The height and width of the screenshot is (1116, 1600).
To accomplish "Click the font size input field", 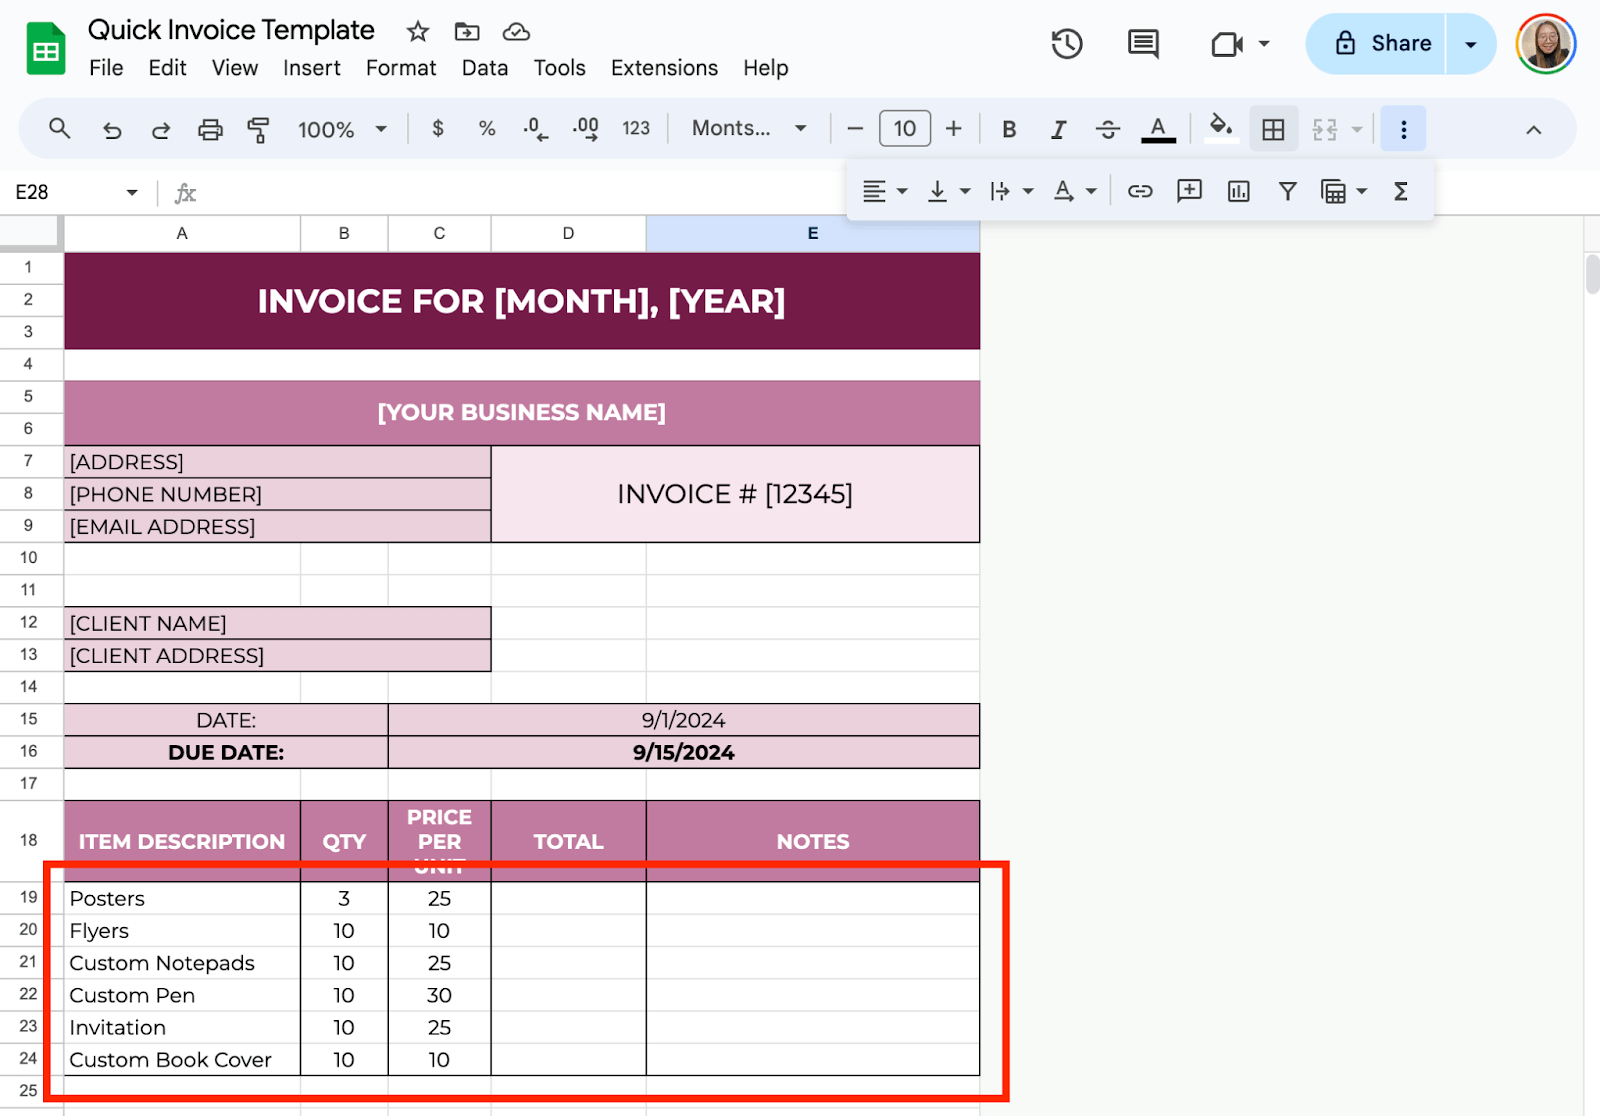I will 904,129.
